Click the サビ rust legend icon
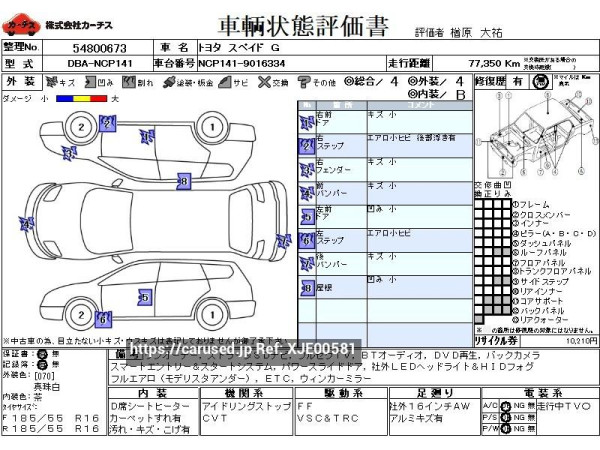Image resolution: width=600 pixels, height=450 pixels. 224,81
